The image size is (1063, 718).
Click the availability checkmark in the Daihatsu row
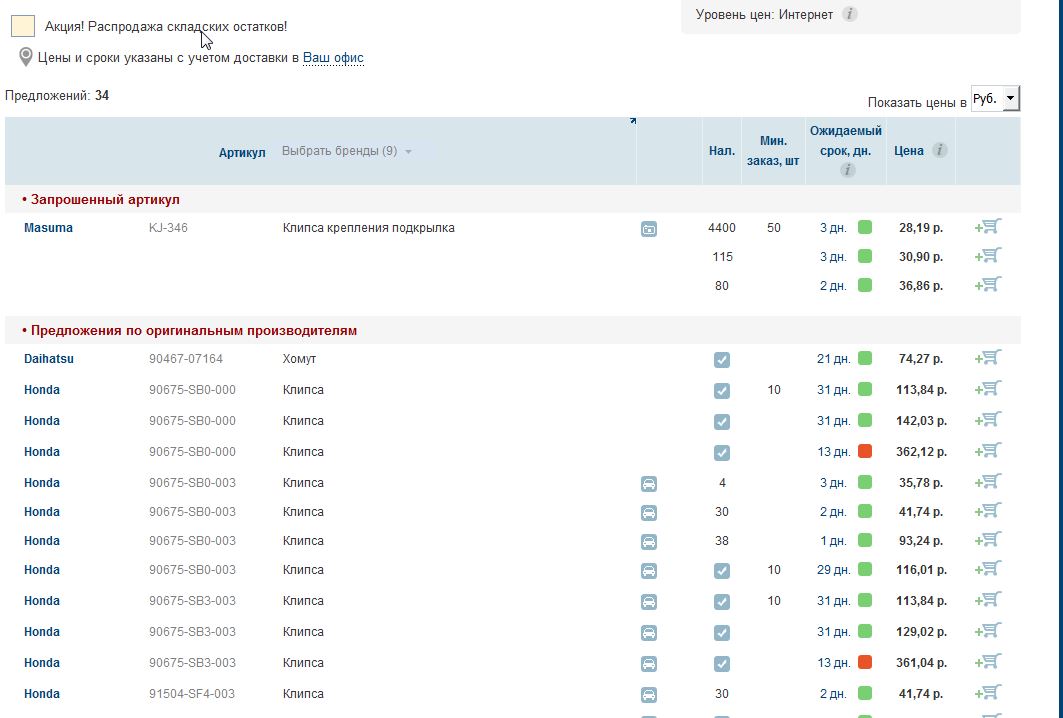(722, 360)
